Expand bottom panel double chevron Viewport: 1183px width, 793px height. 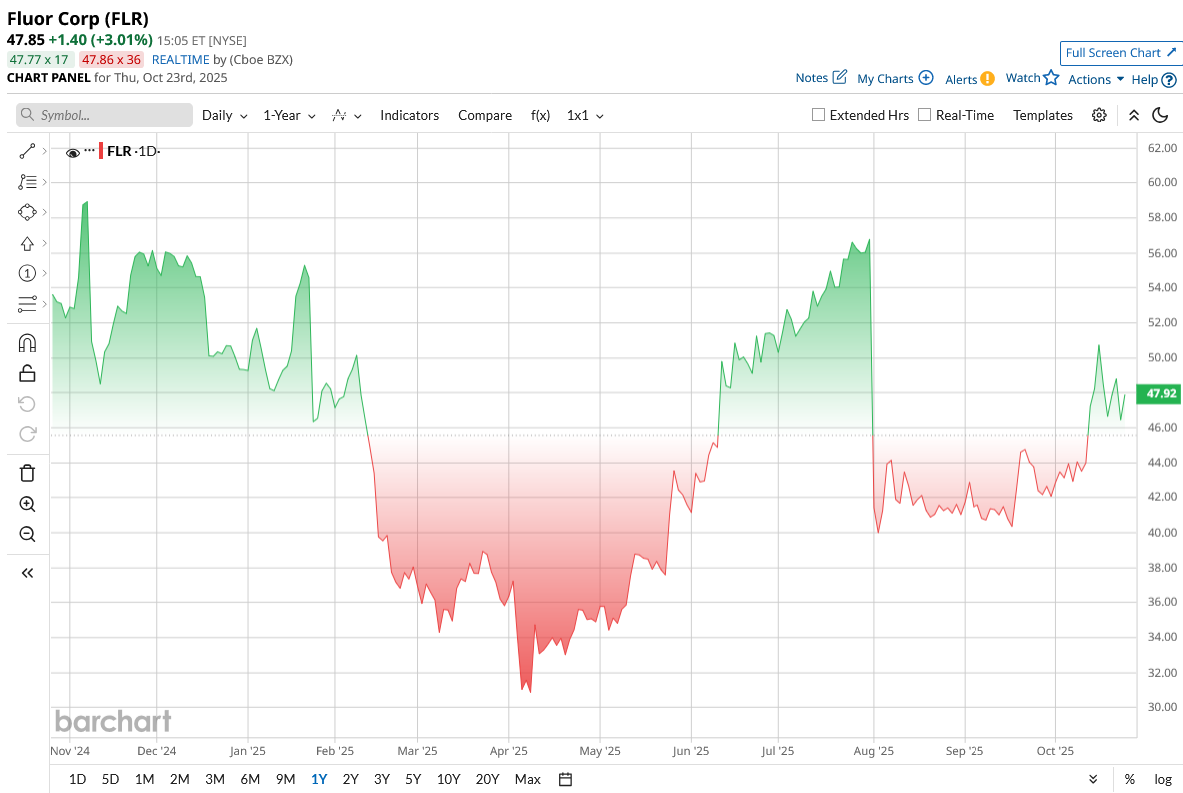(x=1093, y=779)
